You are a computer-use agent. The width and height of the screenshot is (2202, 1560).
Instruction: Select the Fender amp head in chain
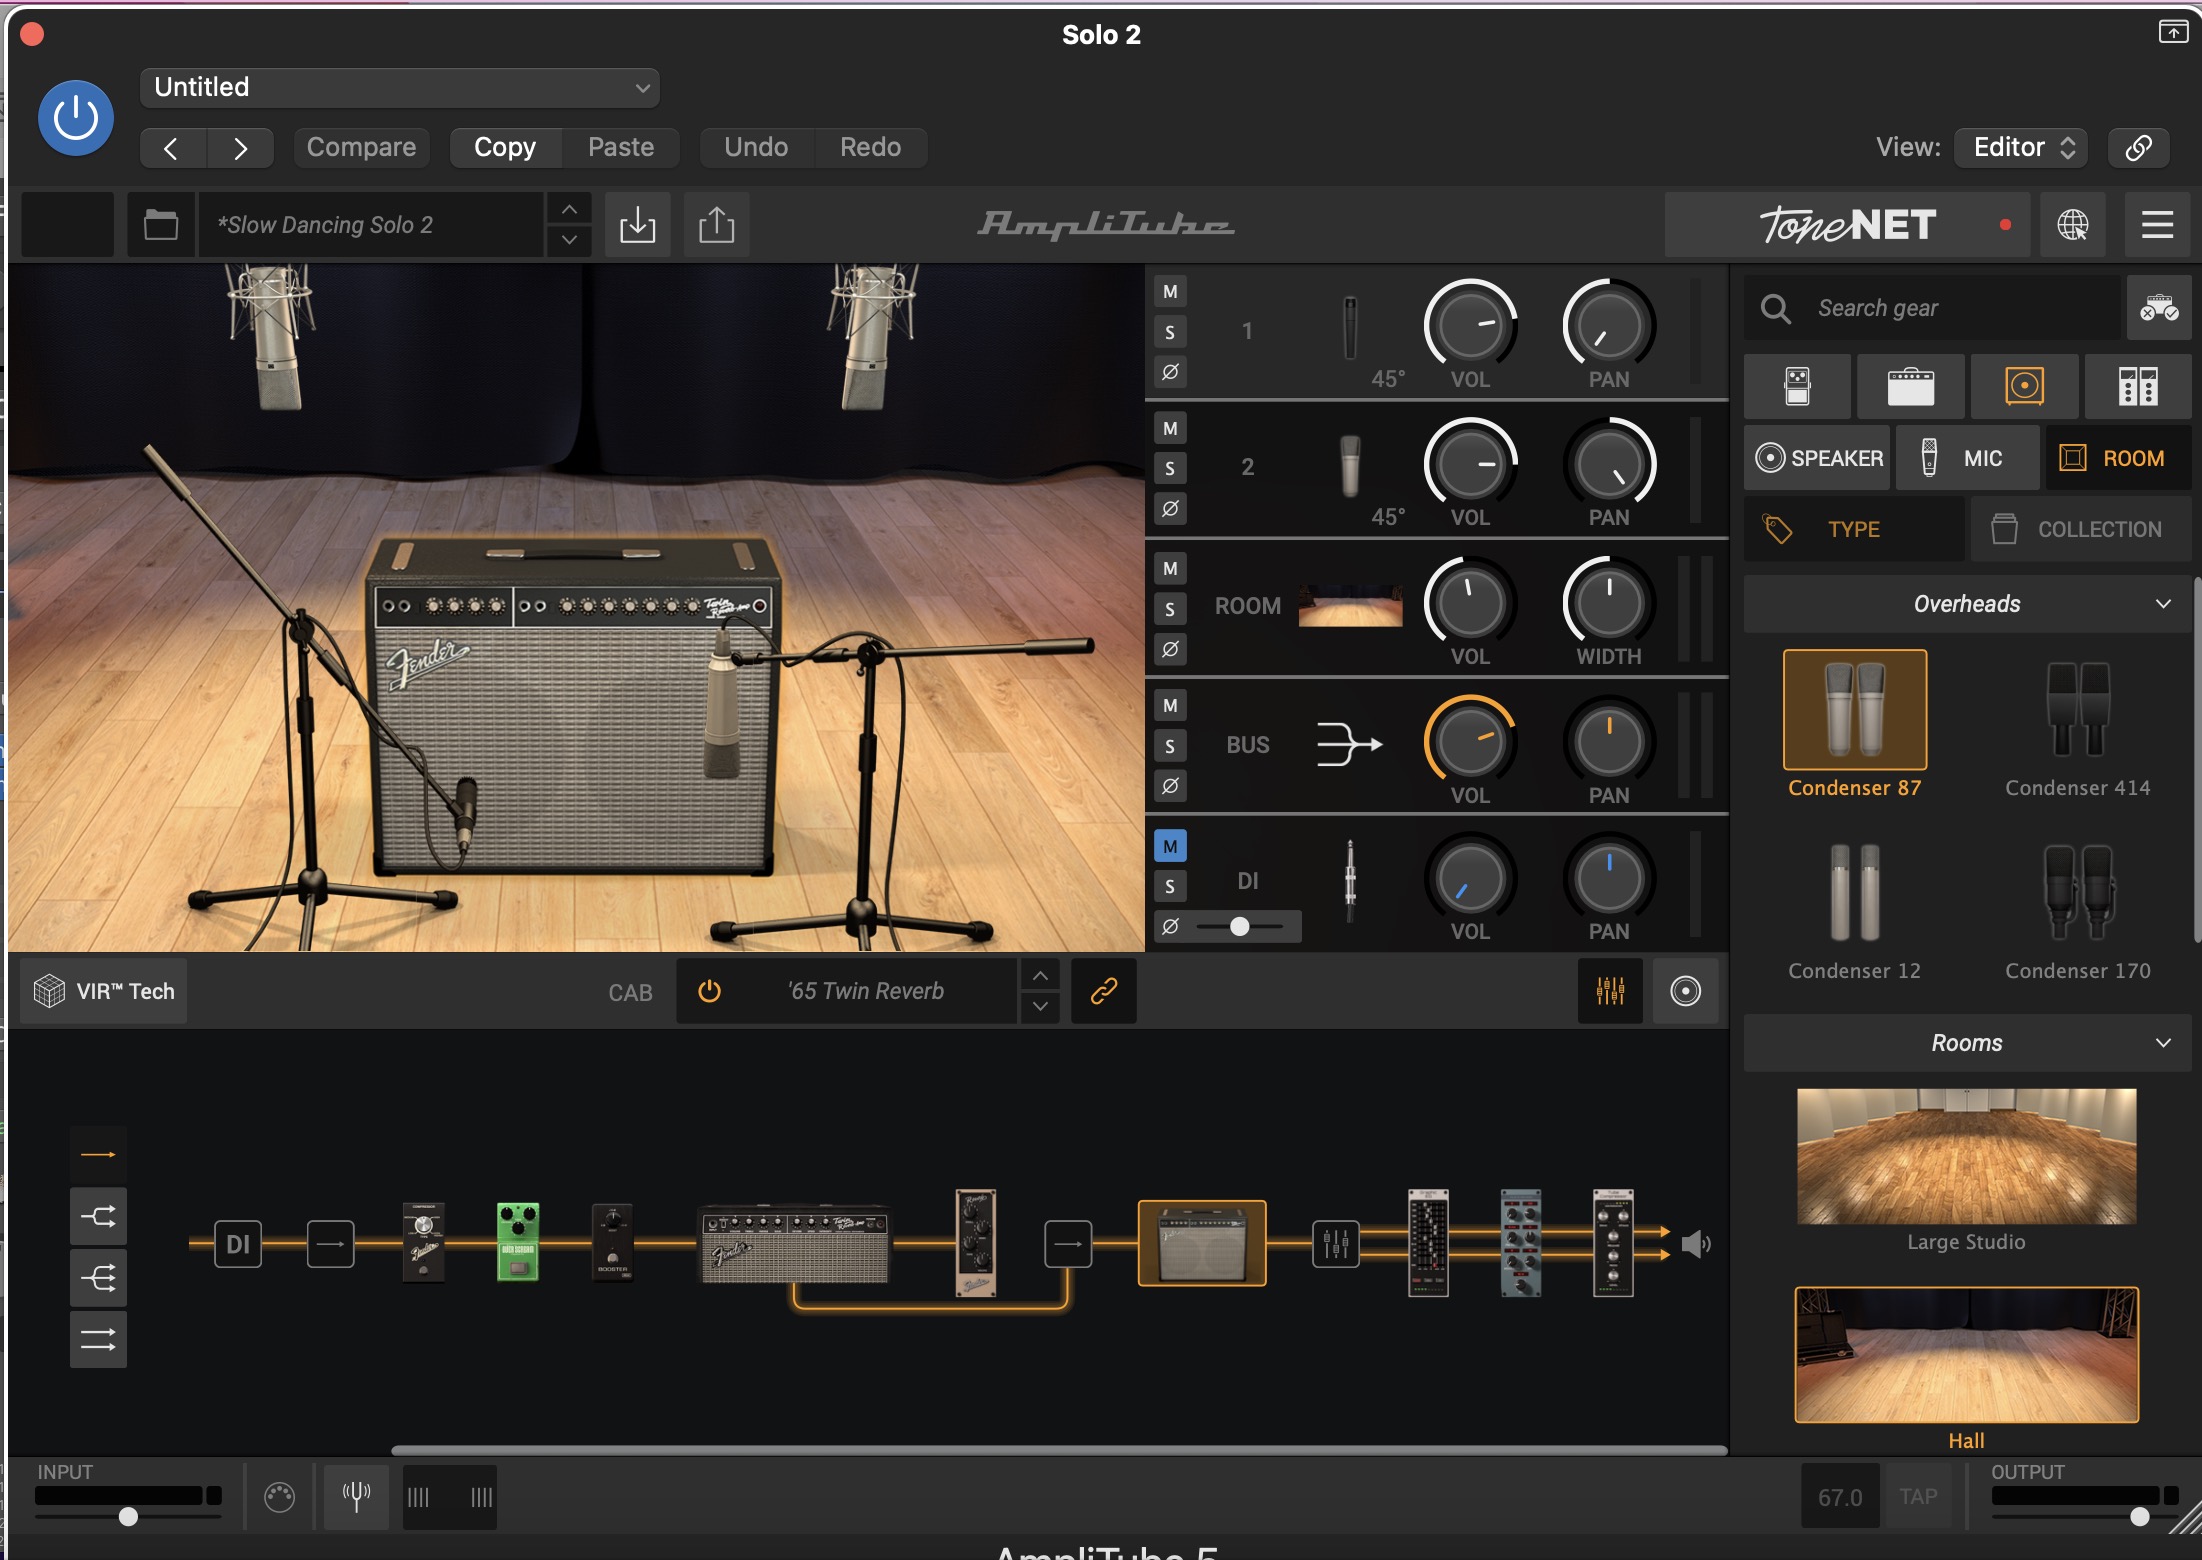795,1245
